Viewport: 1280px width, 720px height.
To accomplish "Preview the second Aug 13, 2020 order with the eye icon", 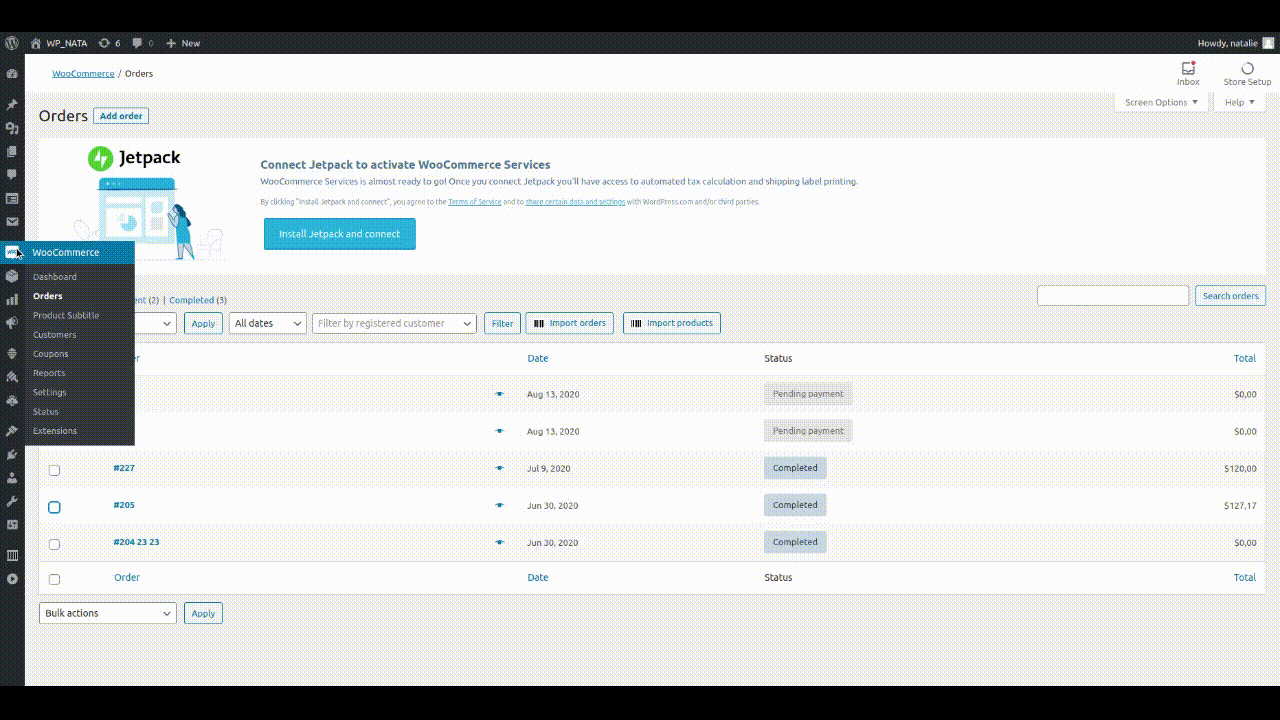I will (499, 431).
